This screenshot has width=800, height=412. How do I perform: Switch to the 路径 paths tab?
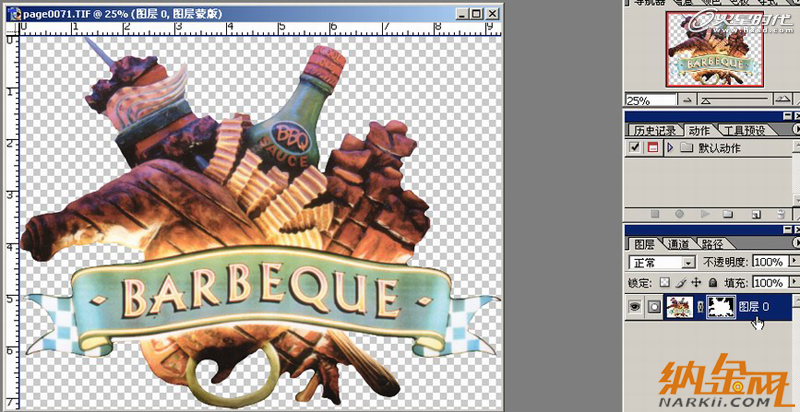point(712,244)
